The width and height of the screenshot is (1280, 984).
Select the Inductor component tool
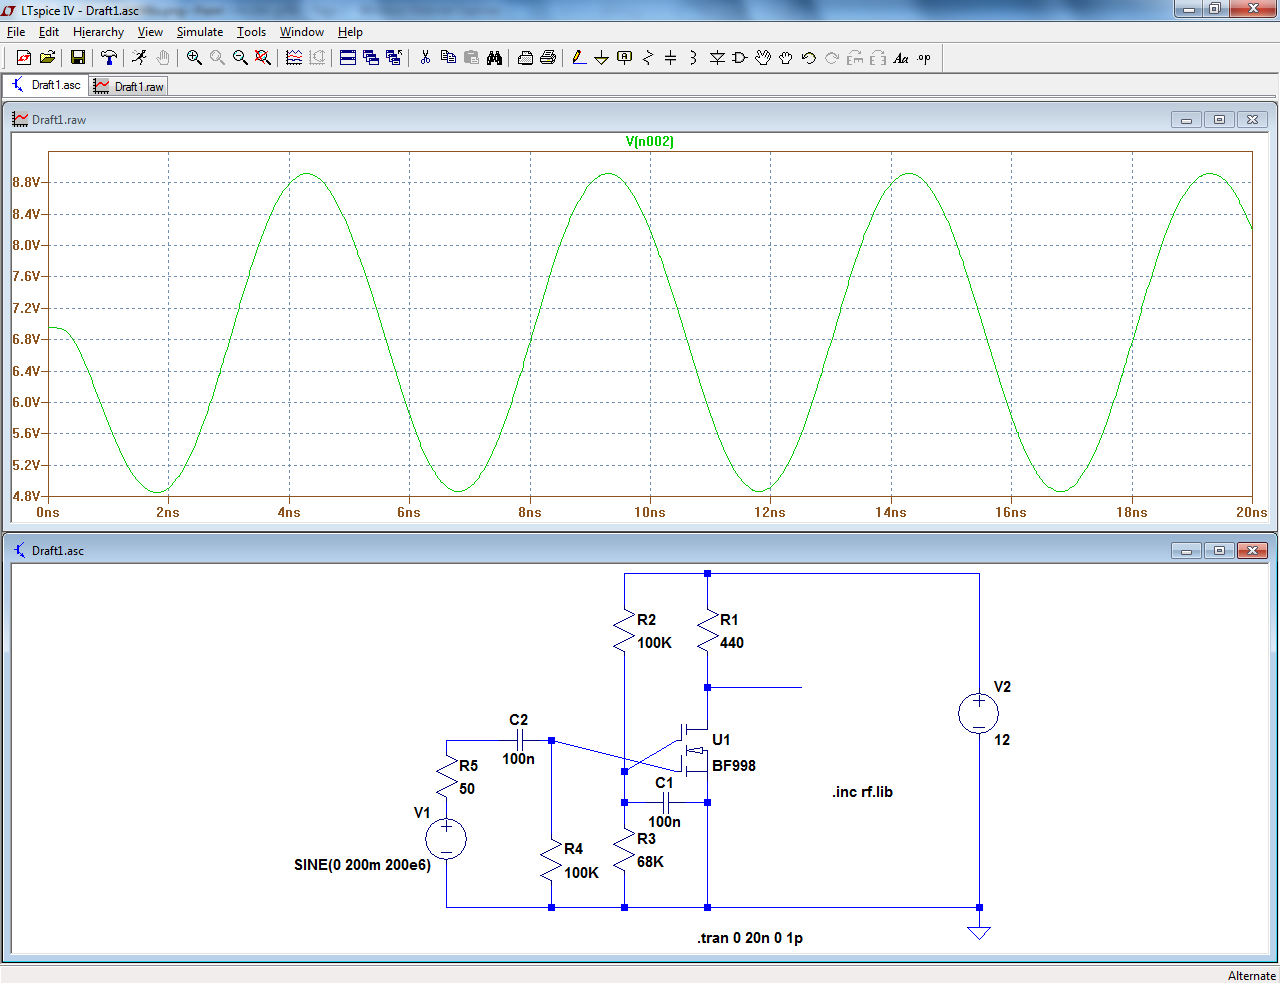[693, 58]
